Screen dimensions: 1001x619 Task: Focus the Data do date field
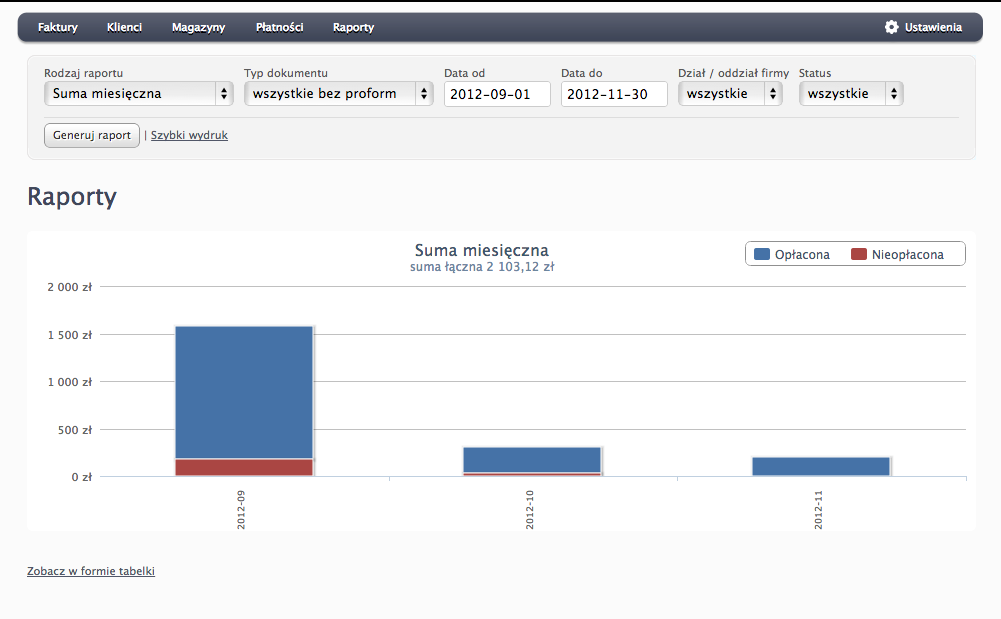pos(614,94)
